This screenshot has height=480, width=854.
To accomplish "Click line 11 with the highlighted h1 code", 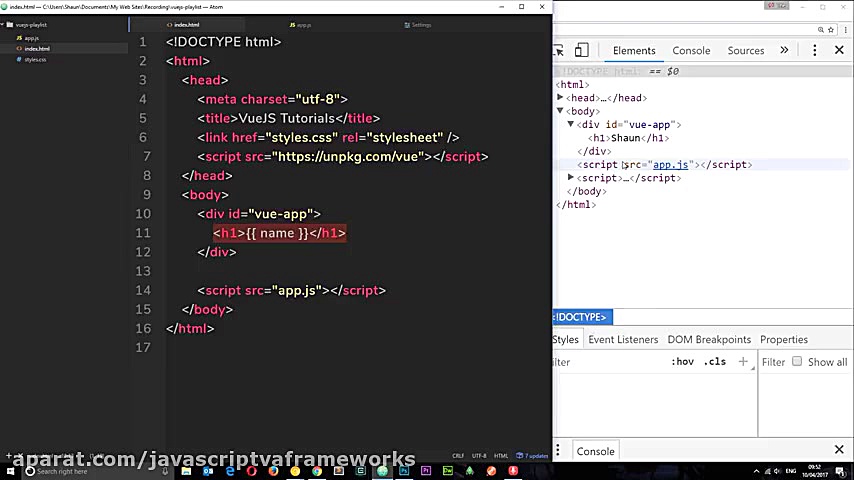I will 279,233.
